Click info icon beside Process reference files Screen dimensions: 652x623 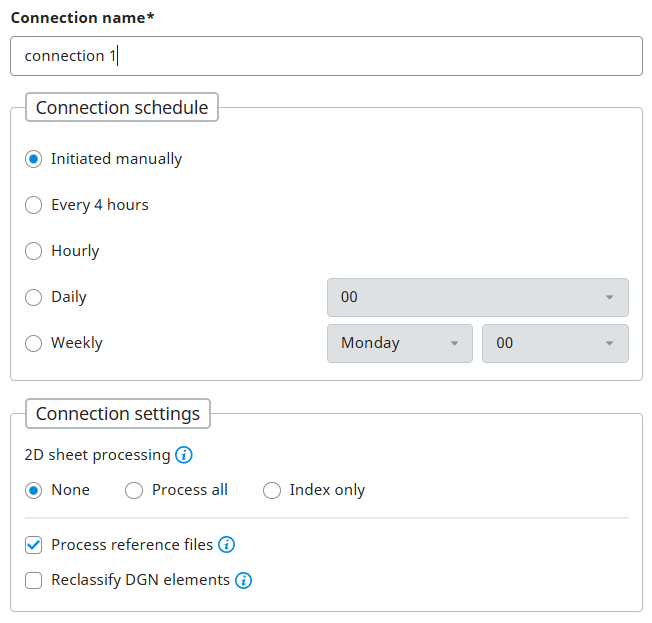227,545
